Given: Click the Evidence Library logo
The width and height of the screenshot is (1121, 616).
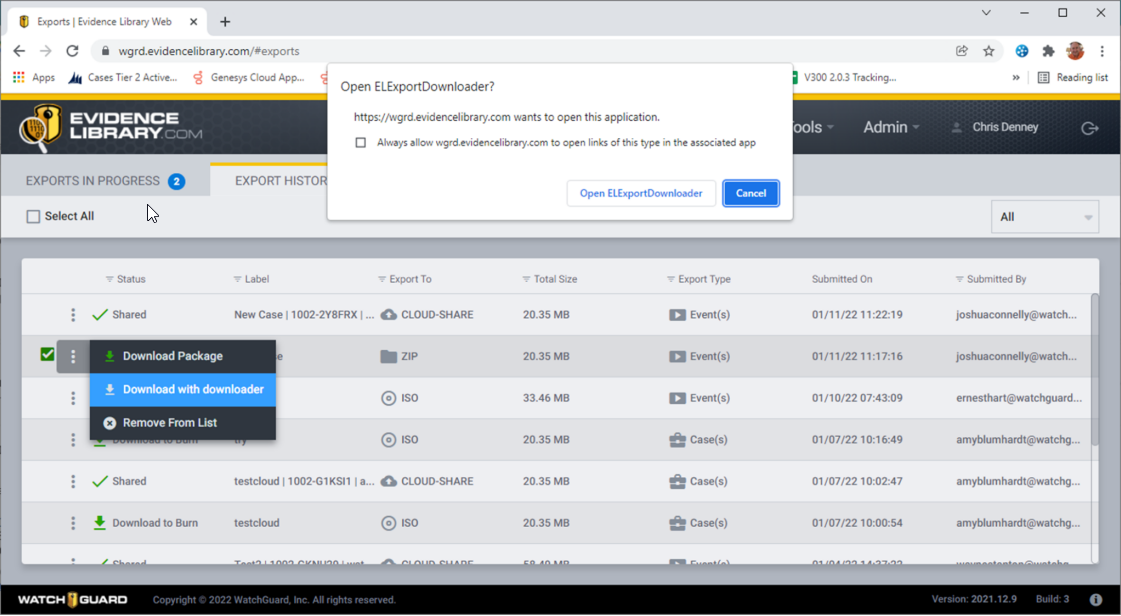Looking at the screenshot, I should click(111, 128).
